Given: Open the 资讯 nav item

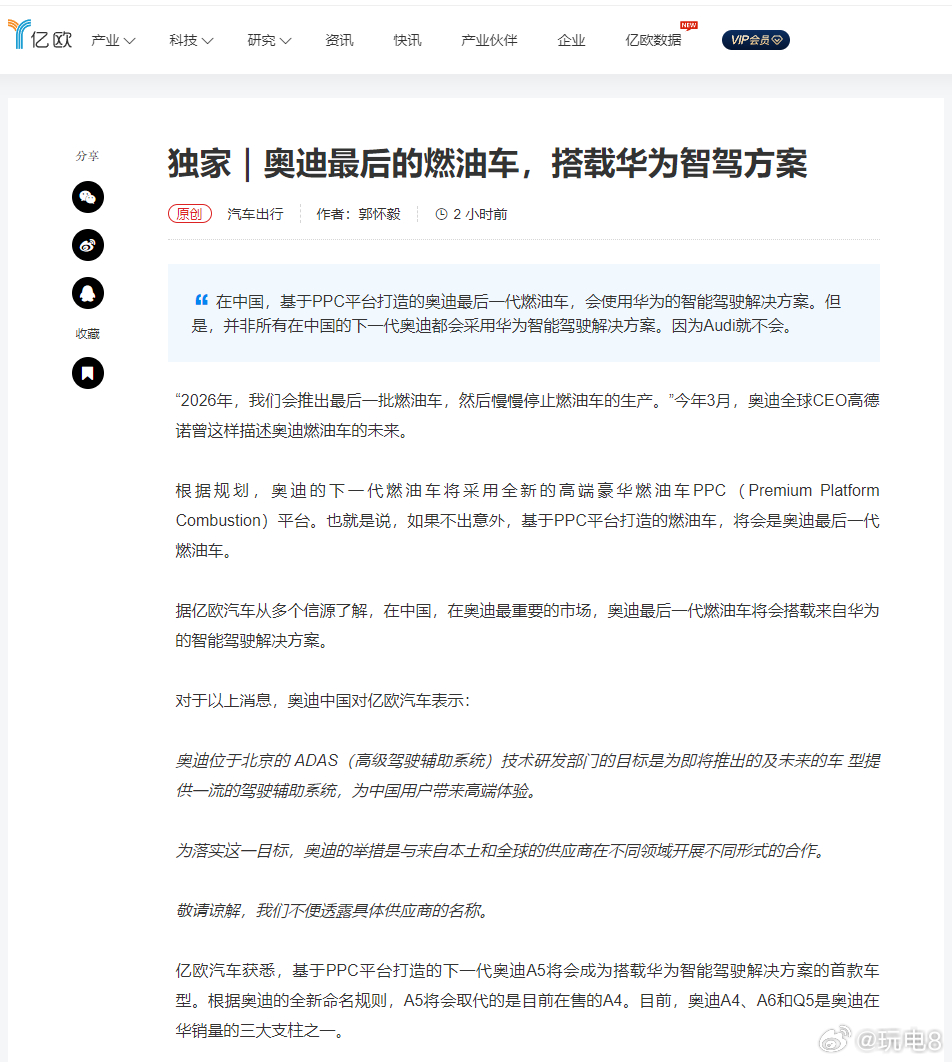Looking at the screenshot, I should click(339, 41).
